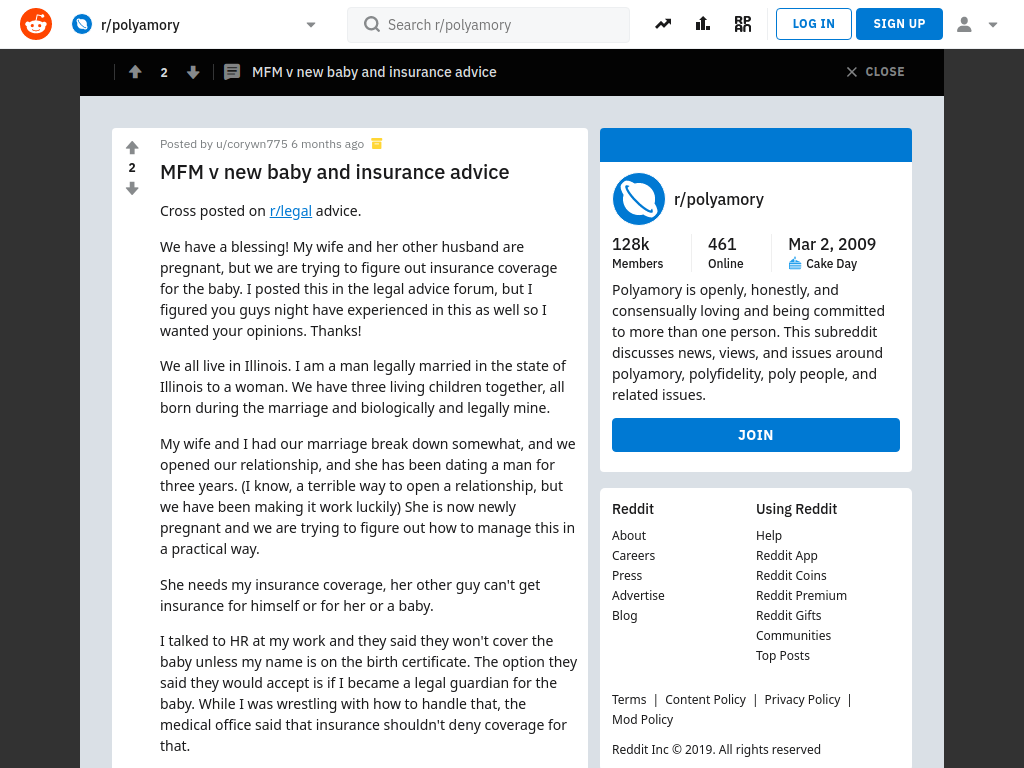This screenshot has width=1024, height=768.
Task: Follow the r/legal link in the post
Action: click(291, 211)
